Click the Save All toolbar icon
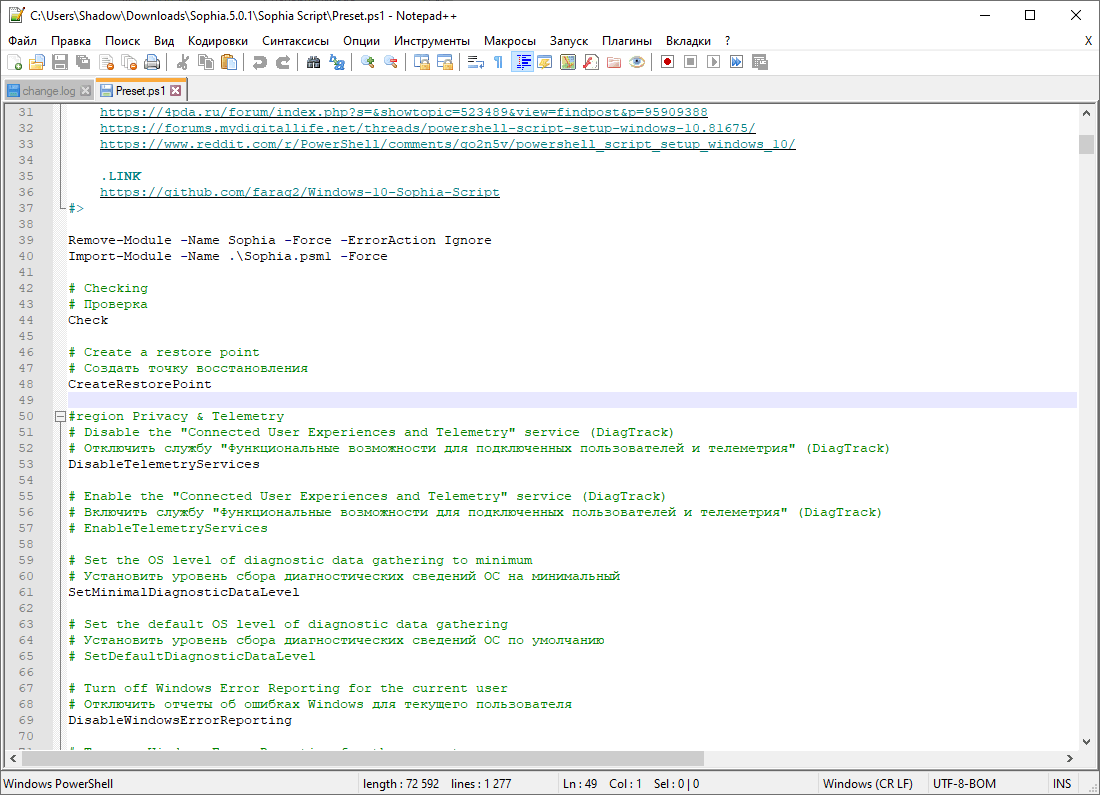This screenshot has height=795, width=1100. pos(84,61)
